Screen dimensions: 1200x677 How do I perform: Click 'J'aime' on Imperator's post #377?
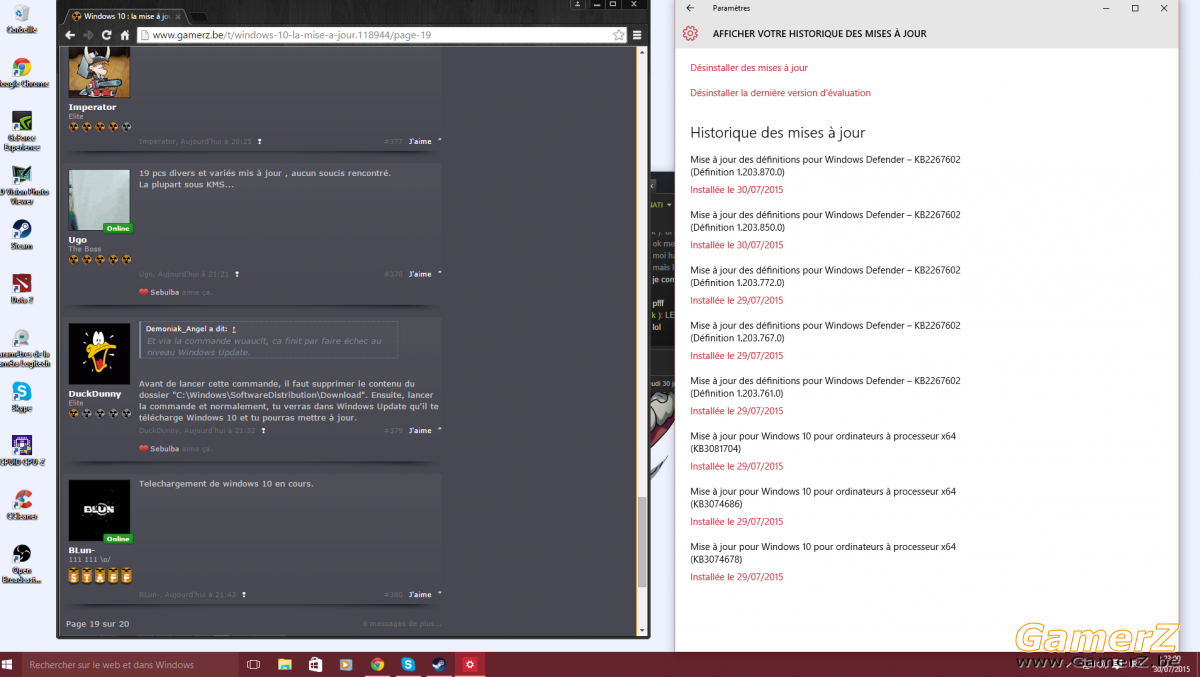pyautogui.click(x=420, y=142)
